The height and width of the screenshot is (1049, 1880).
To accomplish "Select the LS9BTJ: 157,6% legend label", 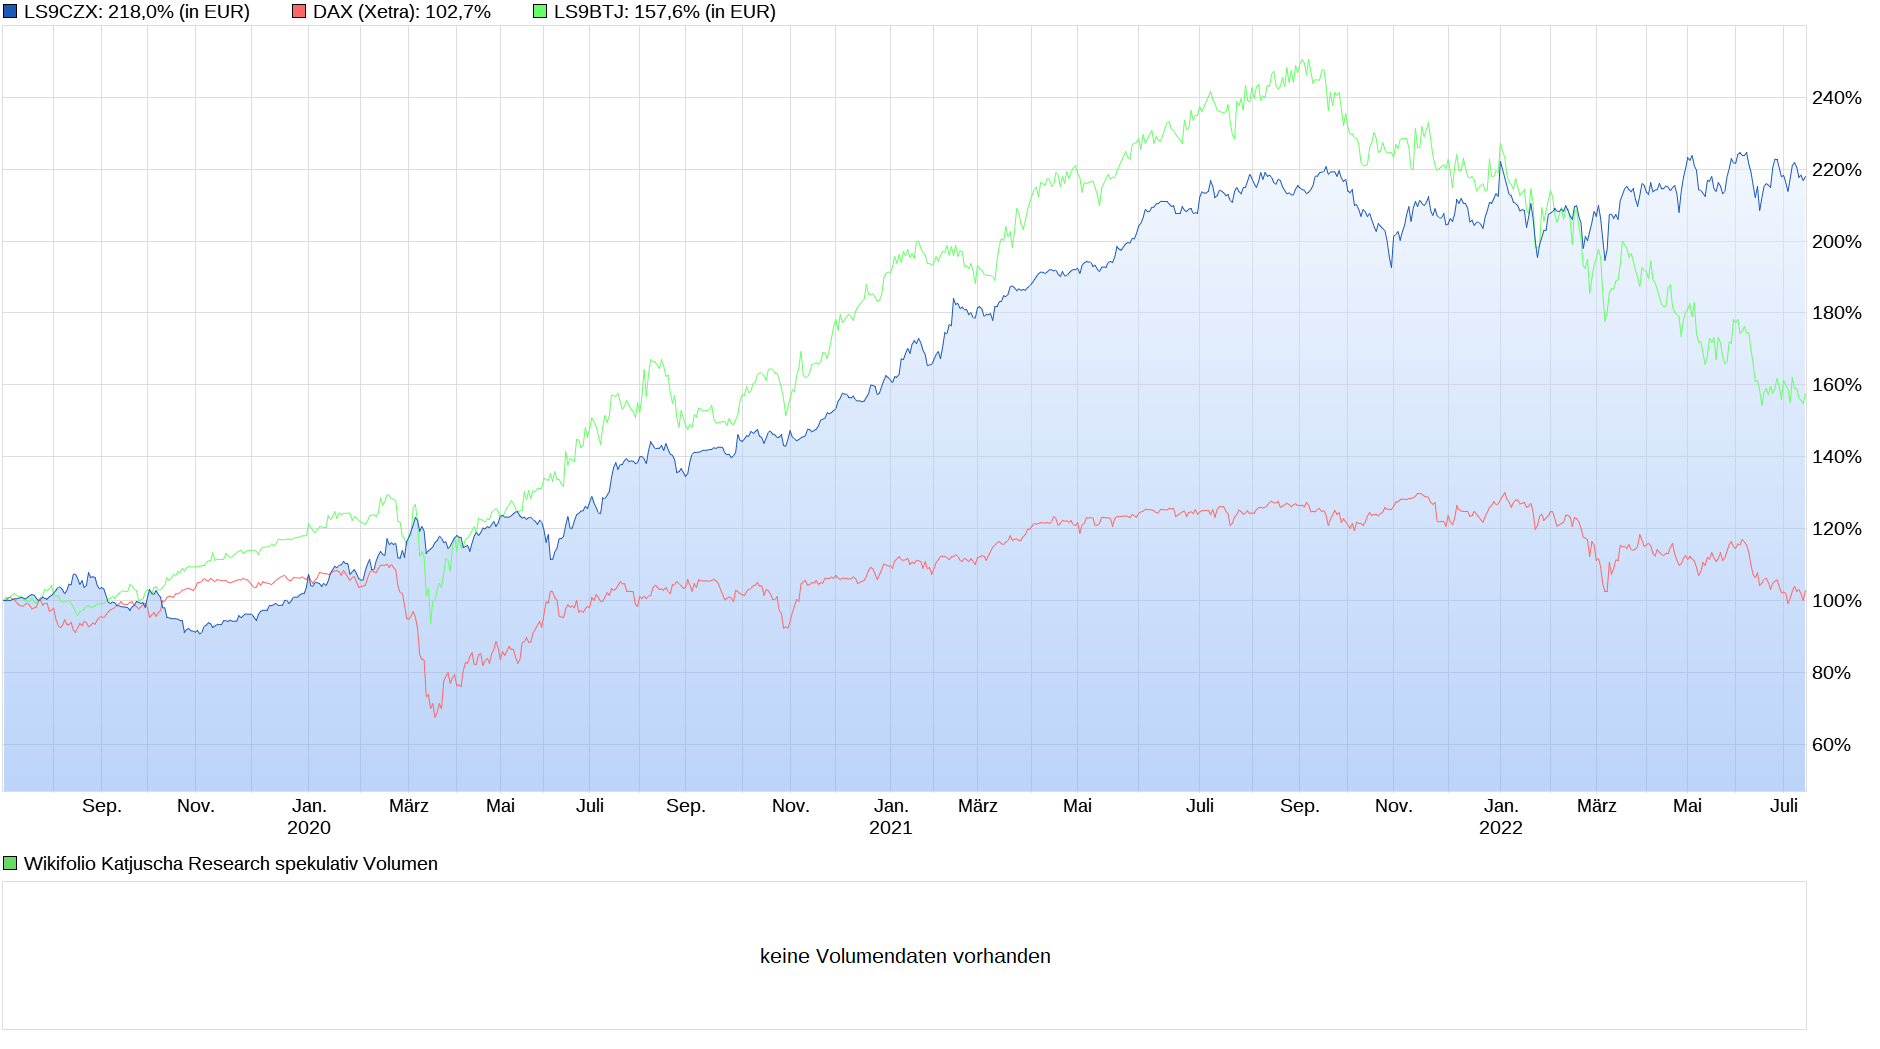I will point(665,12).
